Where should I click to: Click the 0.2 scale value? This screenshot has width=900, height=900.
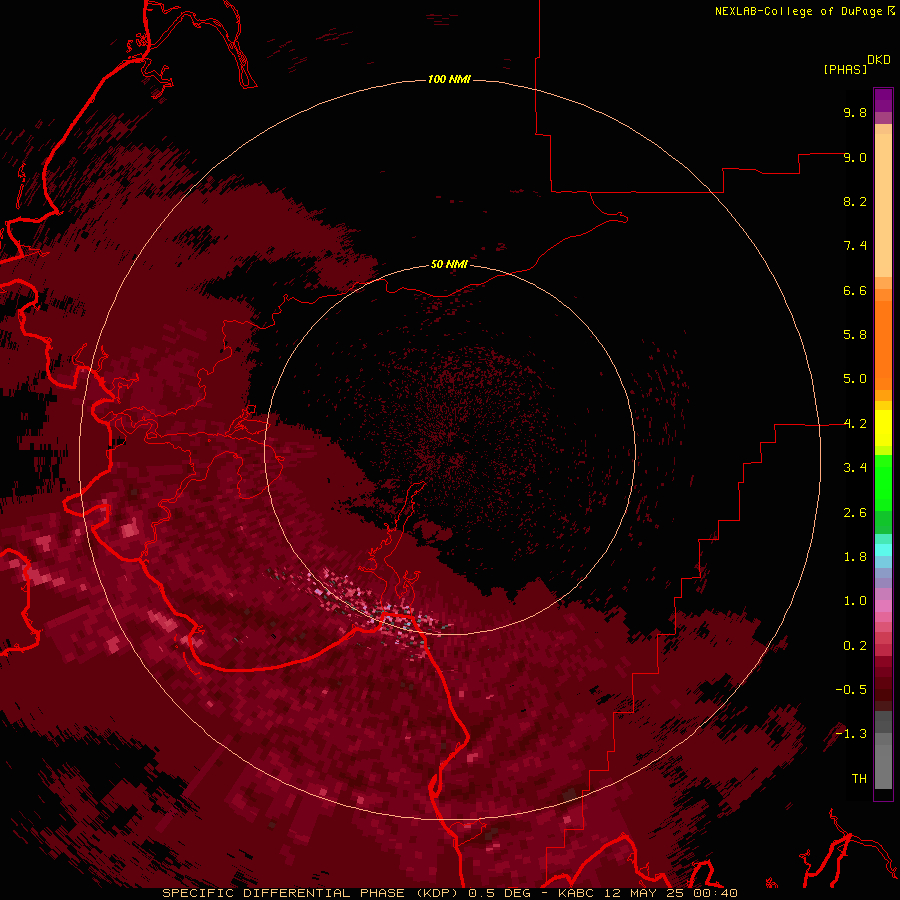pyautogui.click(x=855, y=646)
